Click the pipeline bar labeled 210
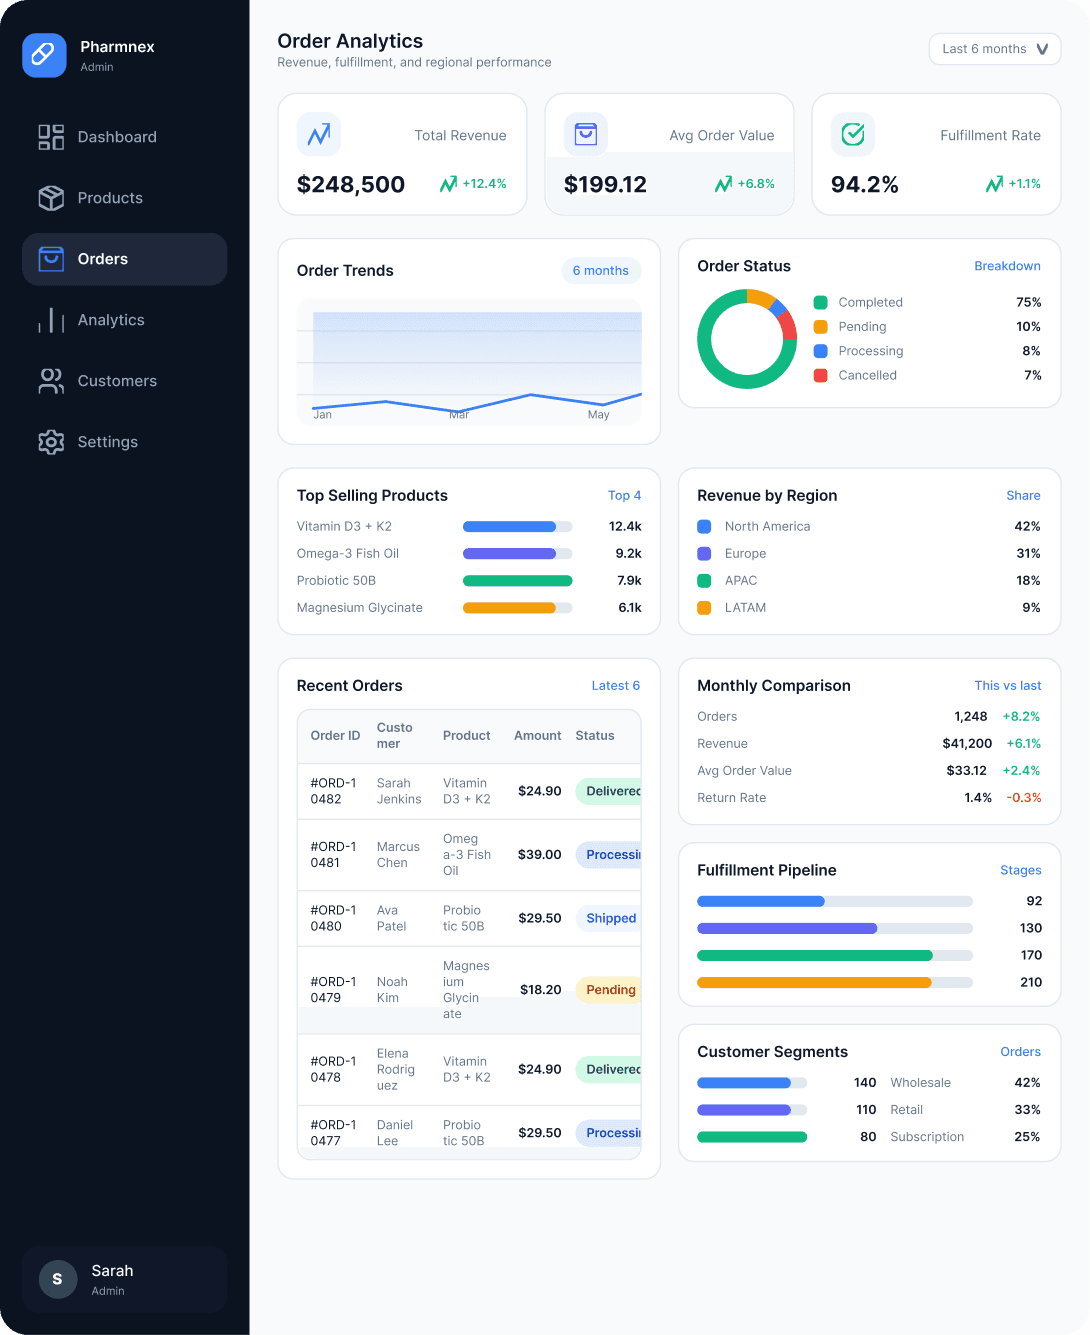 point(835,982)
